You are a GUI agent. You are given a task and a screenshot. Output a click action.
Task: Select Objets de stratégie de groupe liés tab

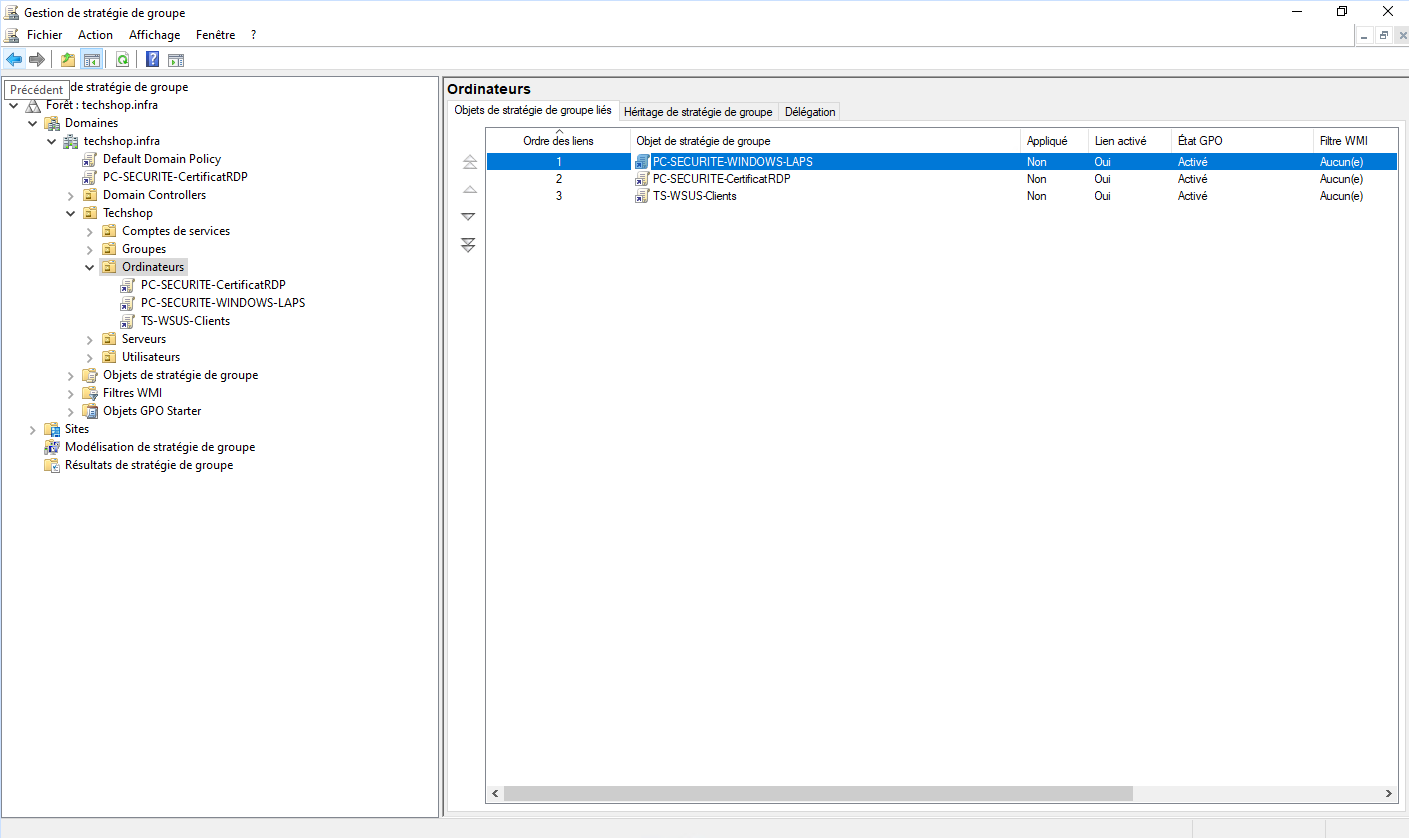[533, 110]
